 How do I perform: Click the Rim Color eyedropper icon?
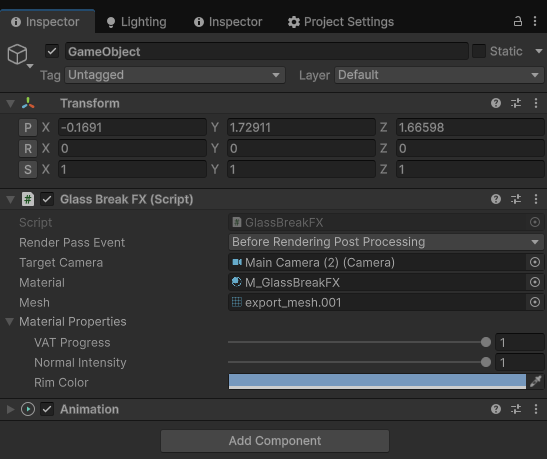(536, 382)
